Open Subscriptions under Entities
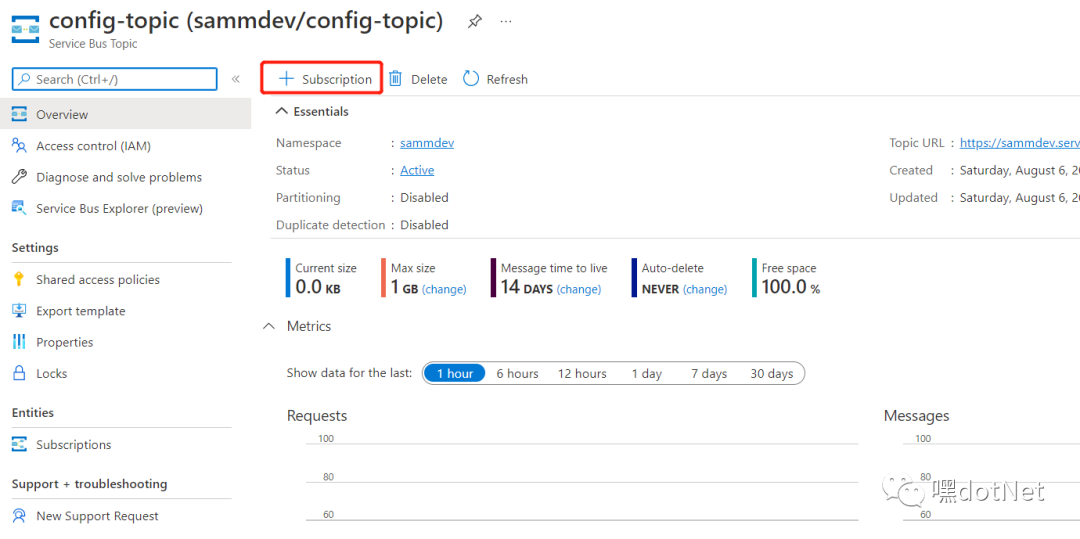This screenshot has width=1080, height=539. click(74, 445)
